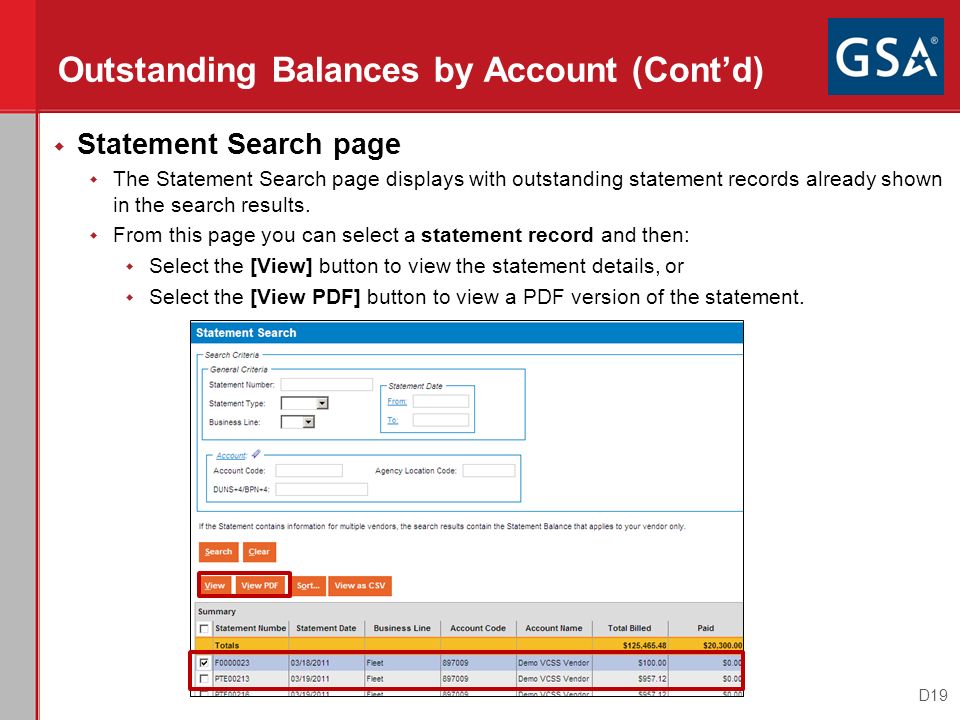Sort by Business Line column header

click(x=402, y=628)
